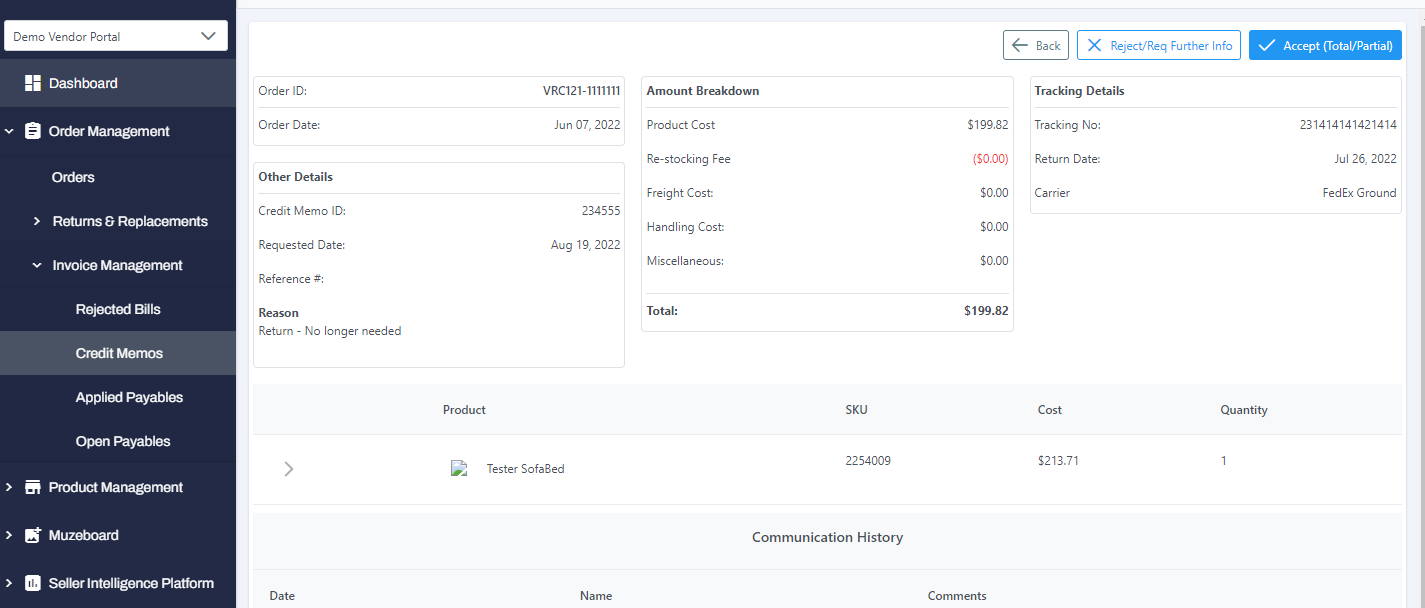Viewport: 1425px width, 608px height.
Task: Collapse the Invoice Management chevron
Action: pos(37,265)
